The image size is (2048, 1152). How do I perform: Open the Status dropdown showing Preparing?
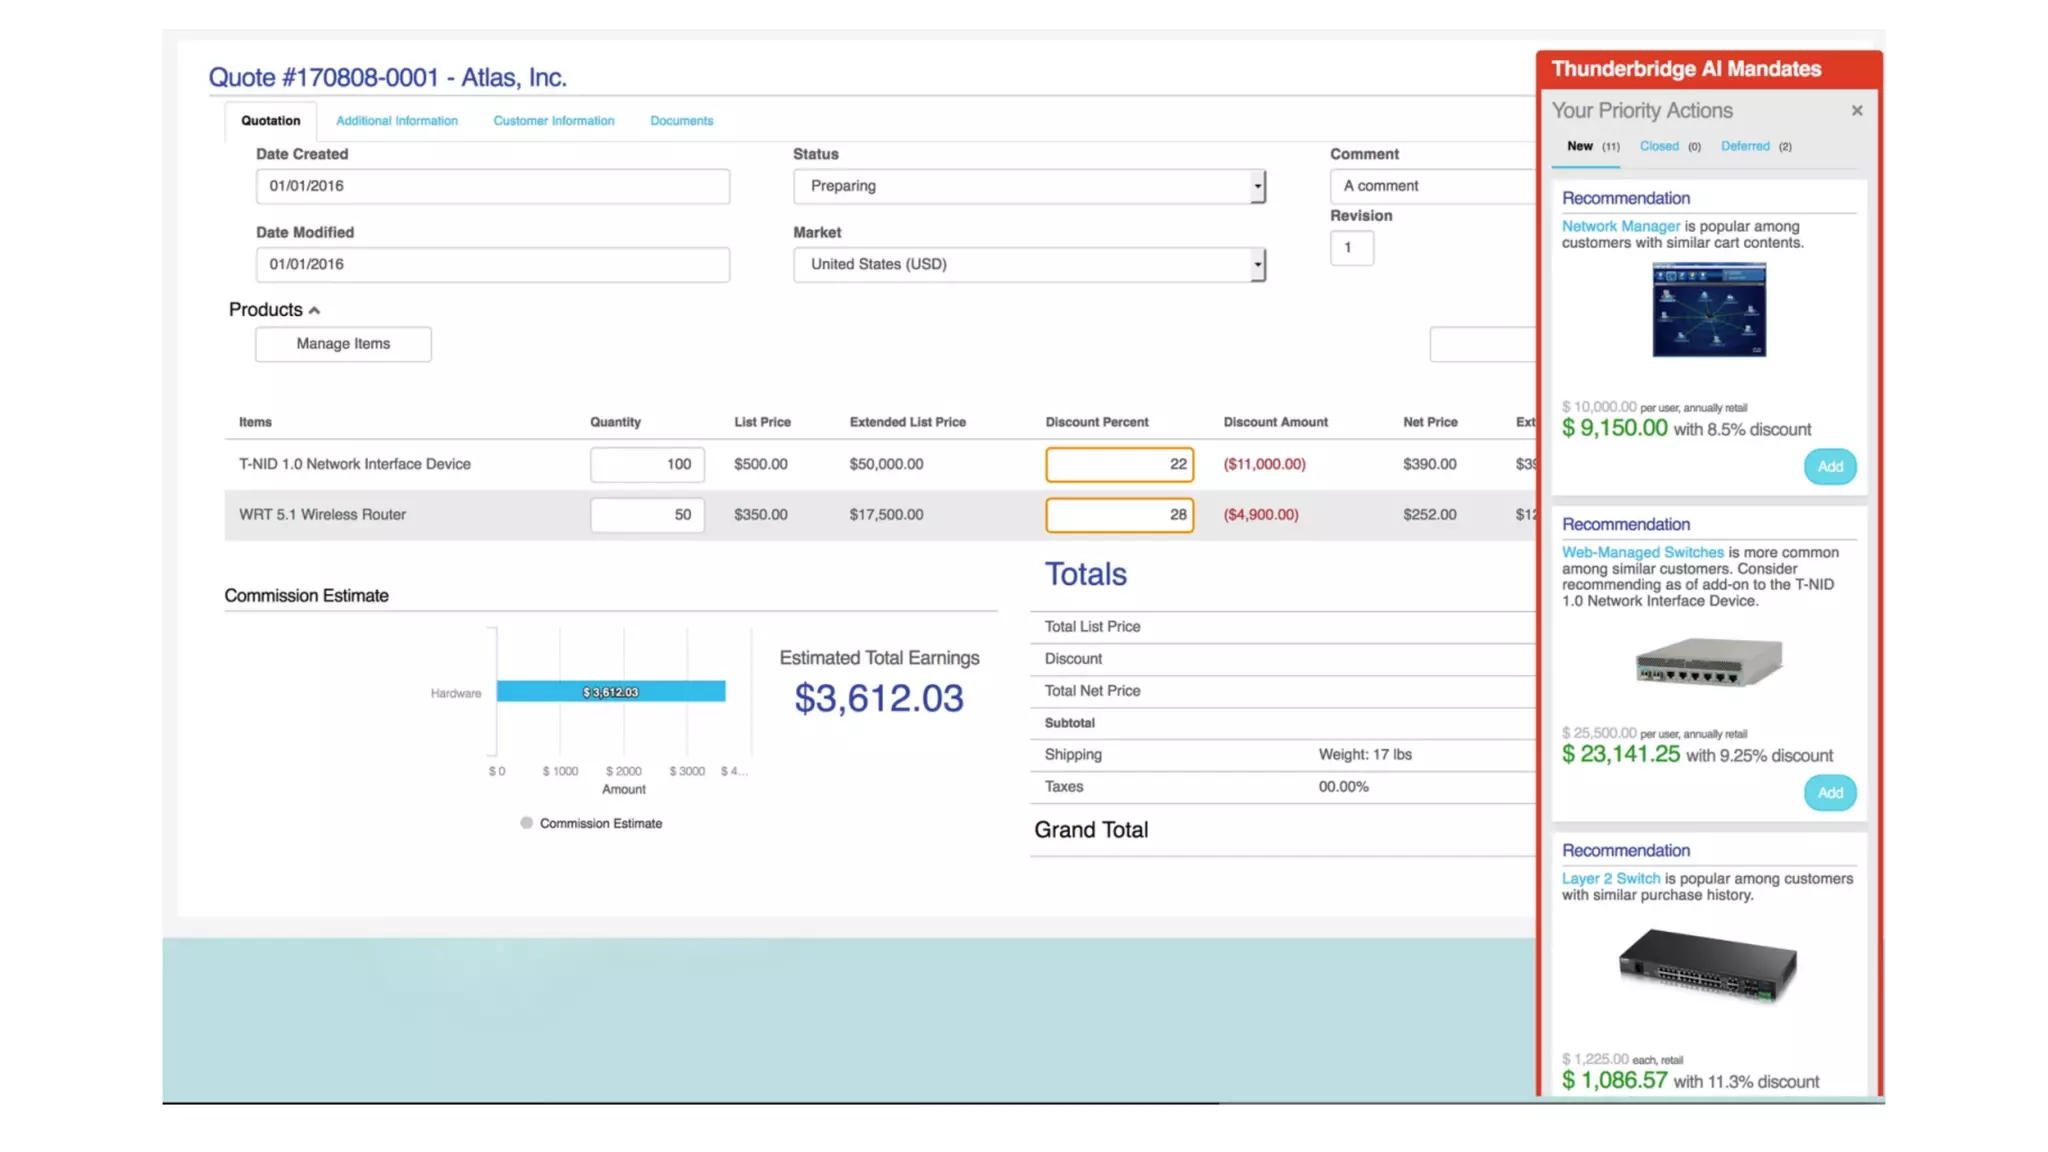coord(1029,186)
